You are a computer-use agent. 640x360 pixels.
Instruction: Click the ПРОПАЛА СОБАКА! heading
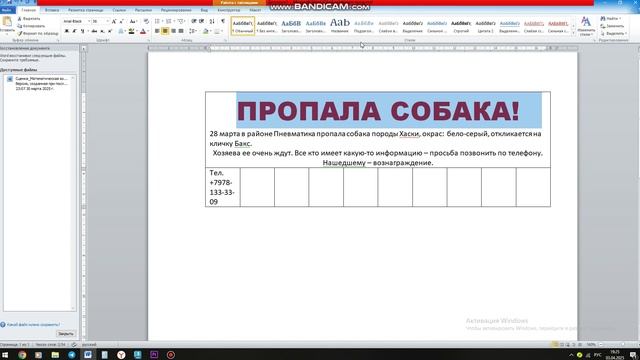[x=378, y=111]
